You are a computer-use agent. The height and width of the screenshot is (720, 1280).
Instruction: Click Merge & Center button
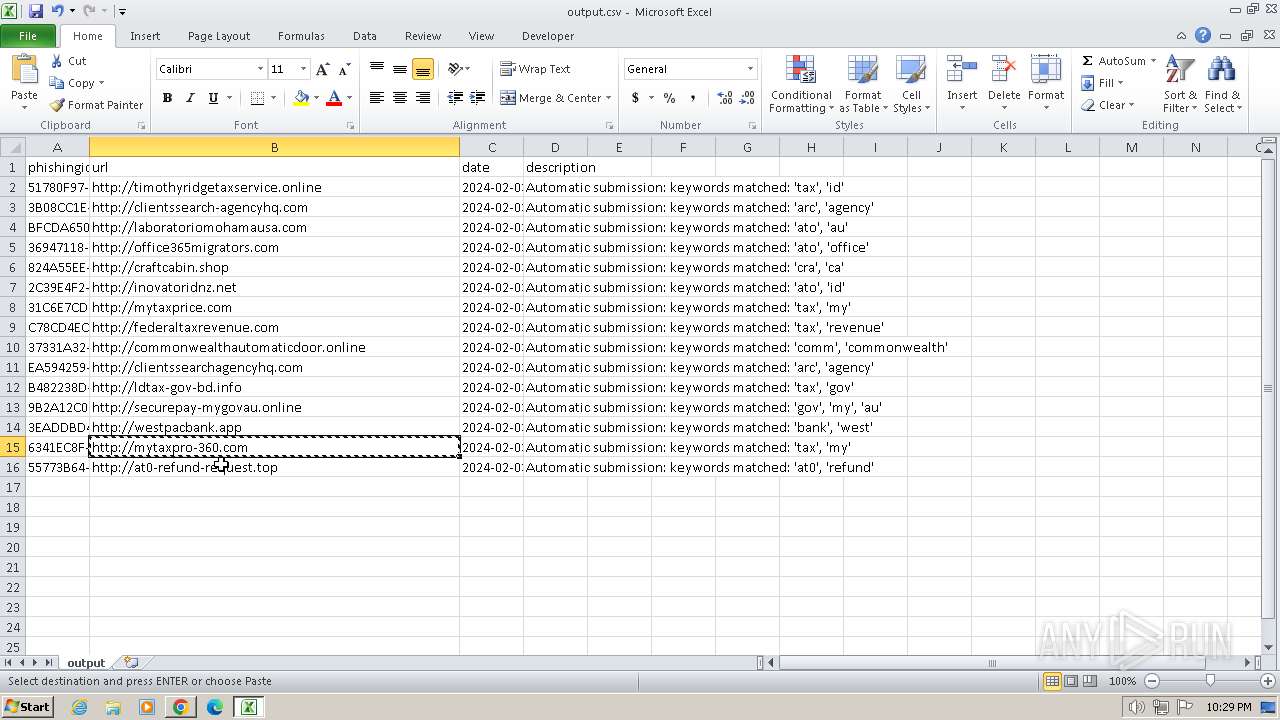[551, 98]
